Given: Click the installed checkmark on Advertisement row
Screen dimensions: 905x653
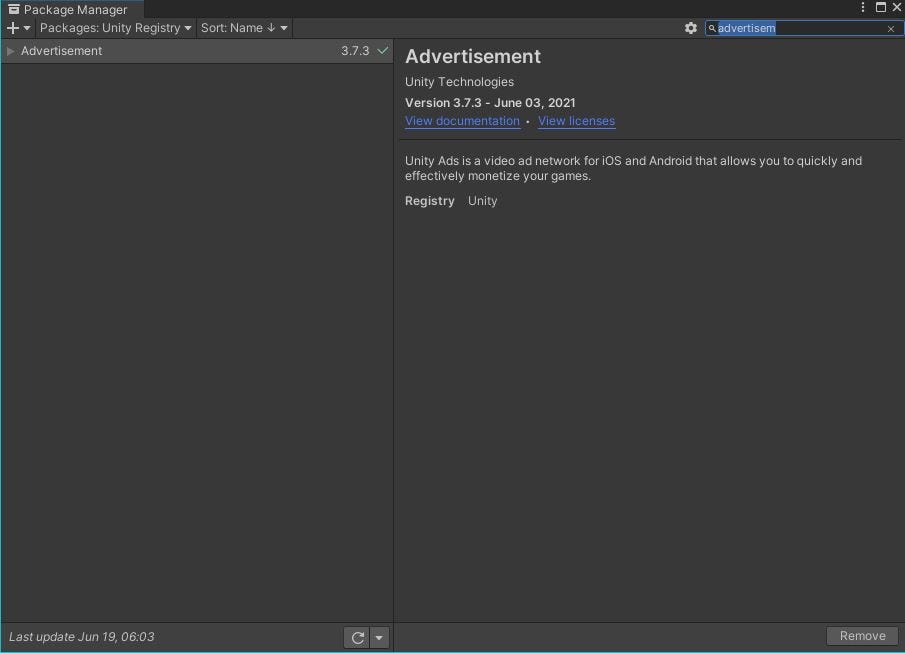Looking at the screenshot, I should pyautogui.click(x=383, y=50).
